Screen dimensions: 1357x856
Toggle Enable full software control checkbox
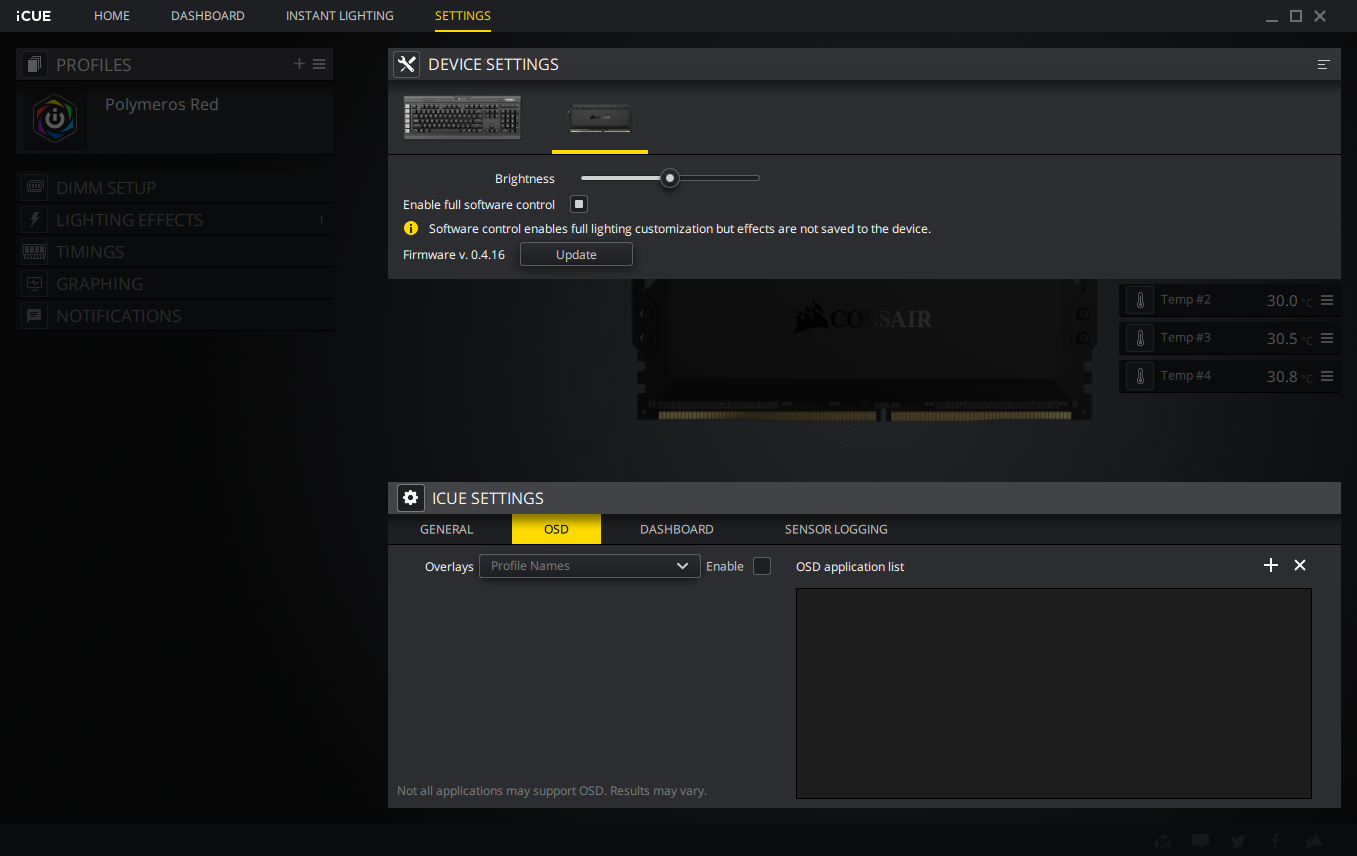pos(578,204)
